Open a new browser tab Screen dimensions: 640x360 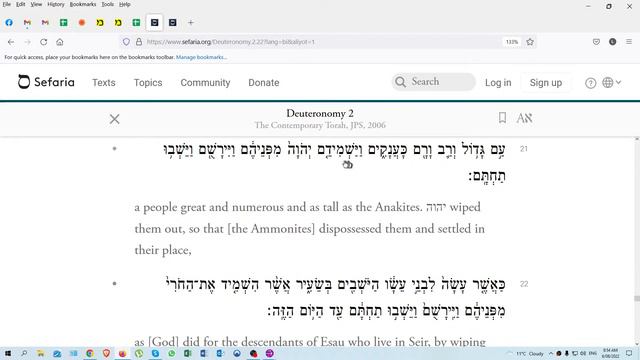click(x=191, y=22)
